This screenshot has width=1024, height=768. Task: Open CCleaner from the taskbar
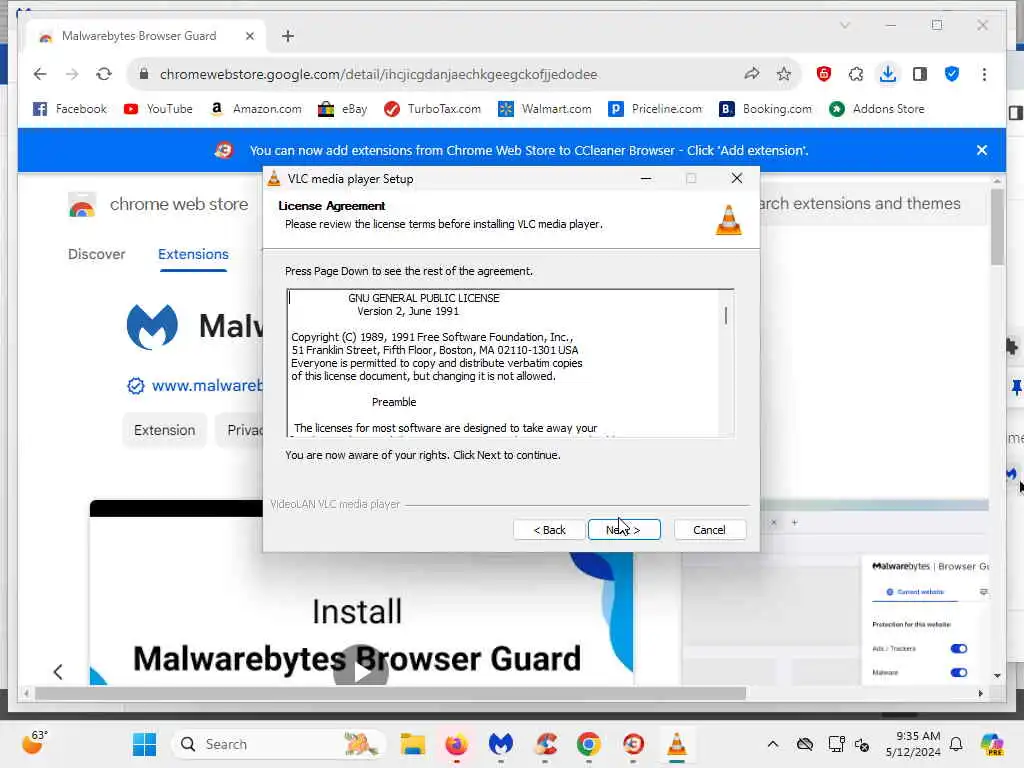click(545, 744)
